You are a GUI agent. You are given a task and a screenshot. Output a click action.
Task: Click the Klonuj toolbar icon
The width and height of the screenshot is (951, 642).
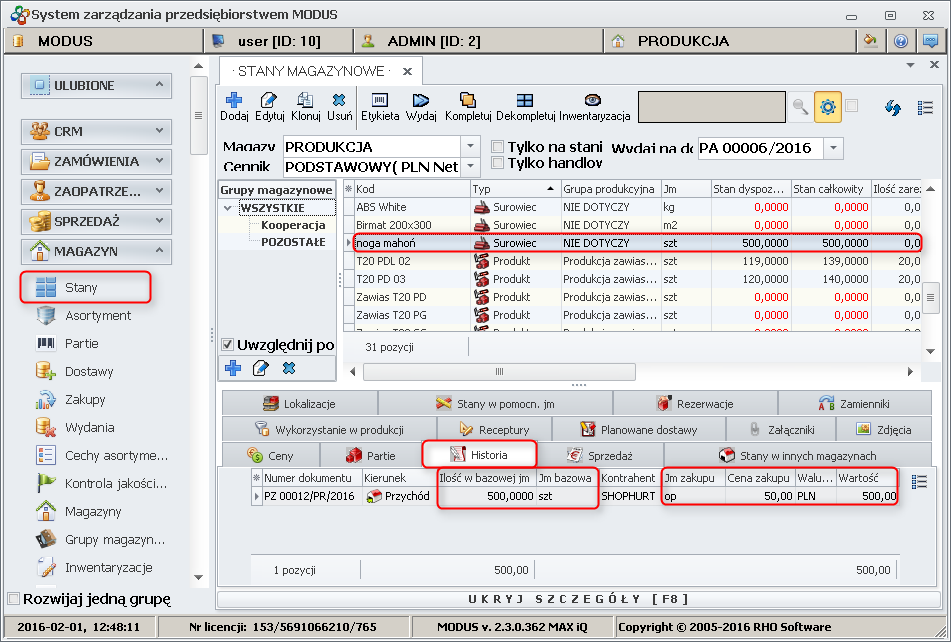coord(305,101)
